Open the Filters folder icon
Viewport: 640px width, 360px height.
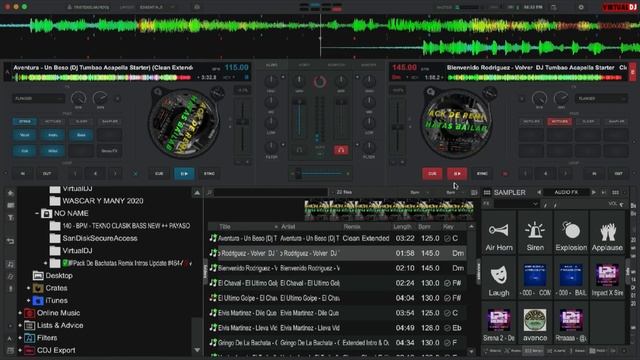point(29,338)
